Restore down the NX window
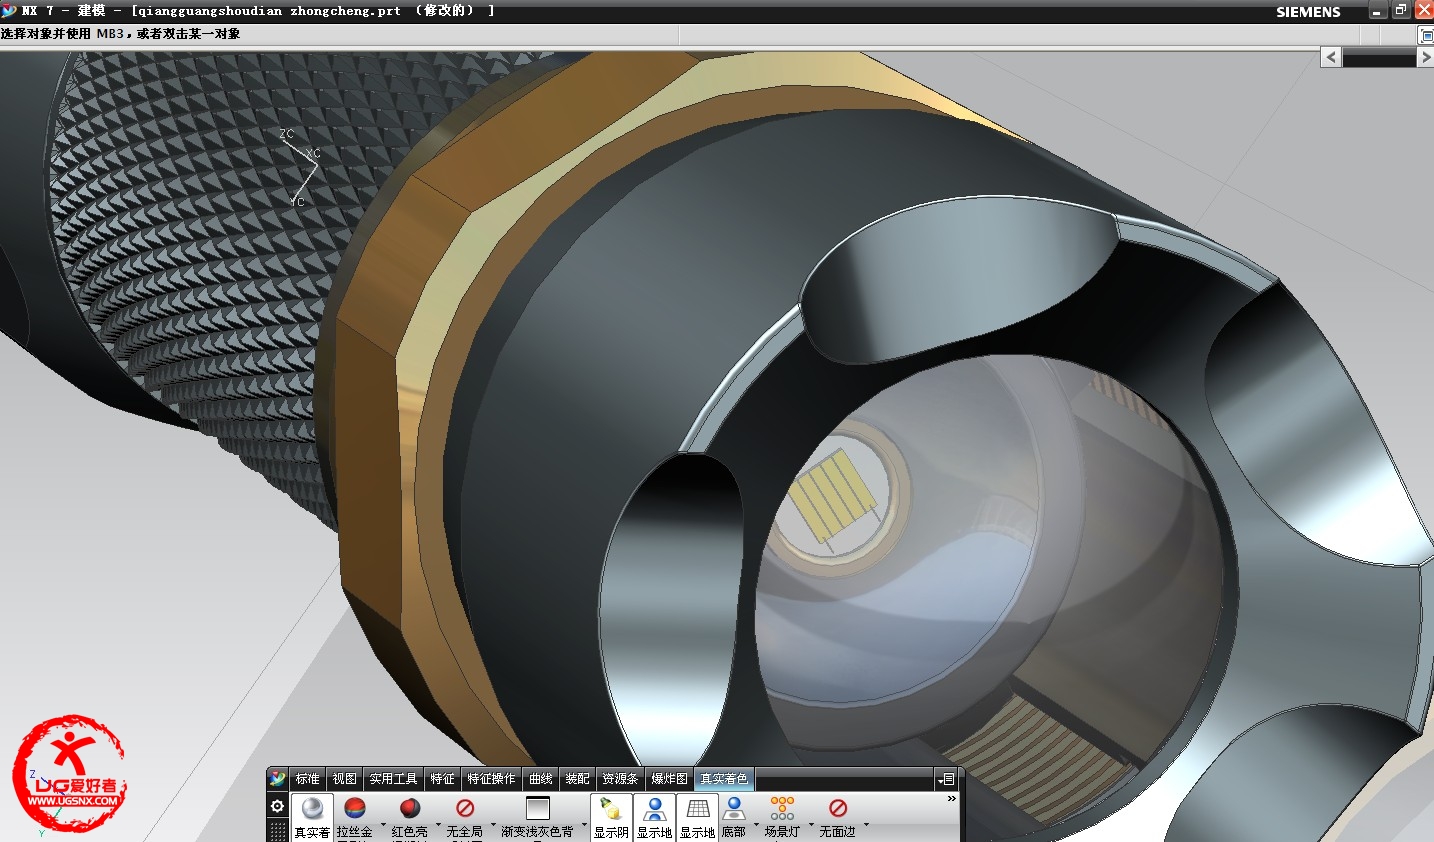The image size is (1434, 842). coord(1401,10)
